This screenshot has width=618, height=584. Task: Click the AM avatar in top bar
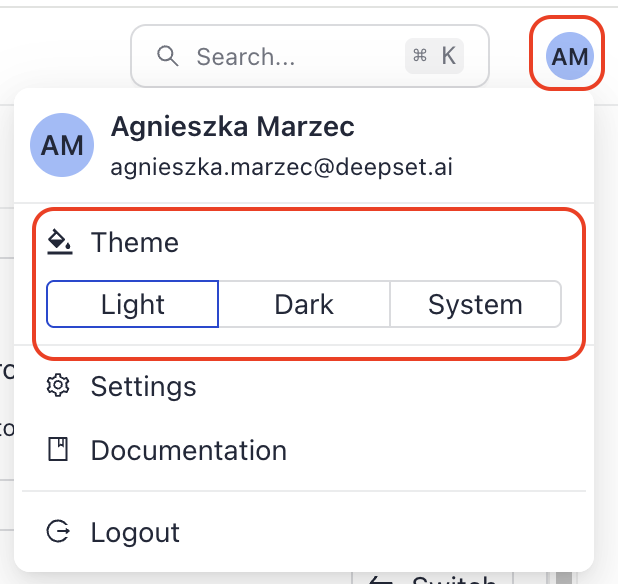pyautogui.click(x=570, y=56)
